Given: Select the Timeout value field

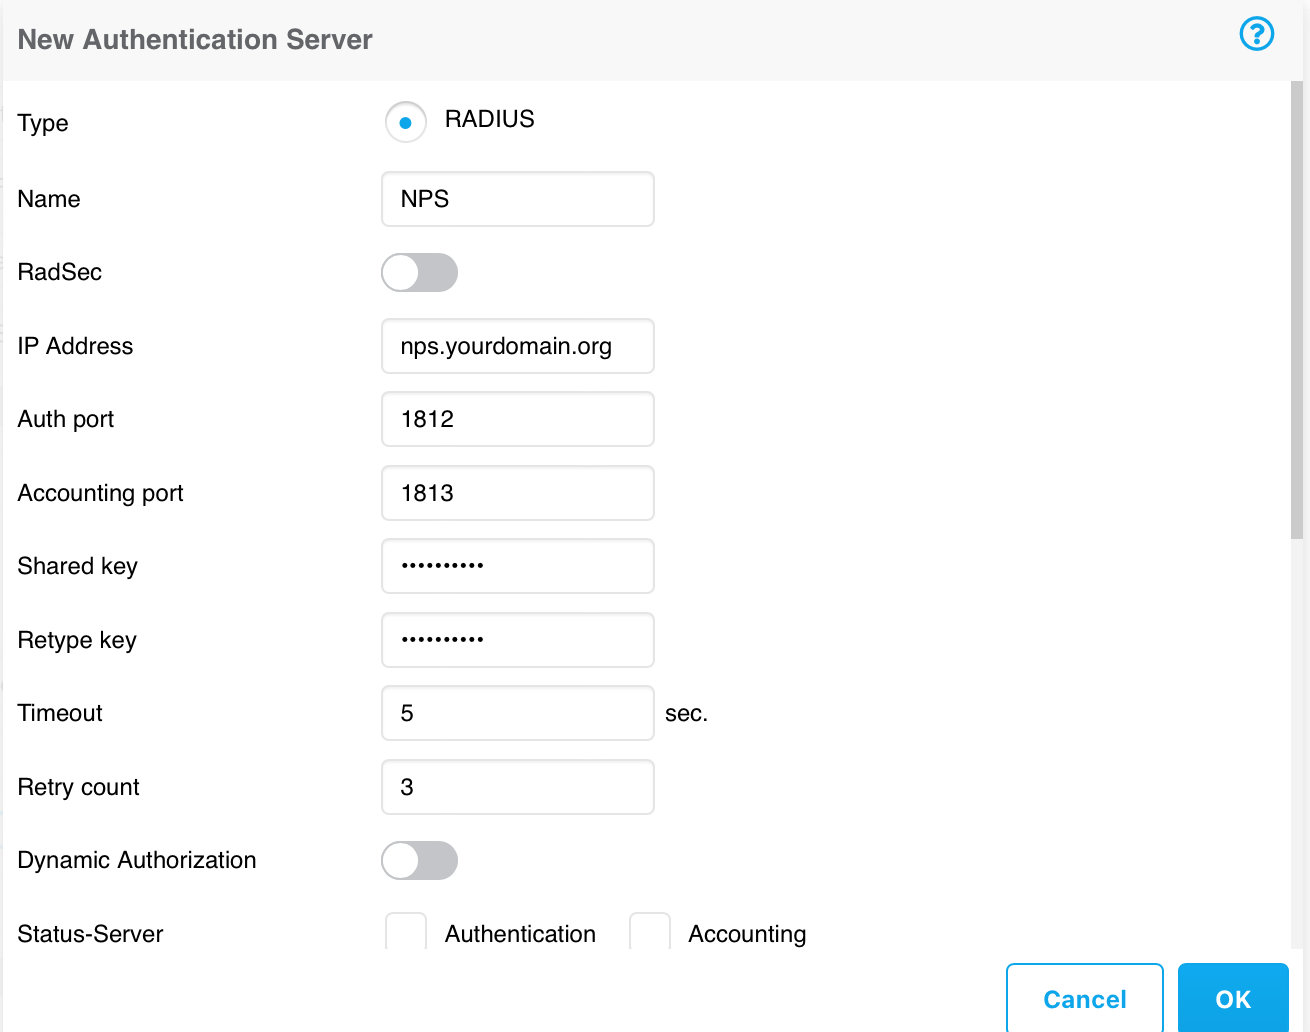Looking at the screenshot, I should point(517,713).
